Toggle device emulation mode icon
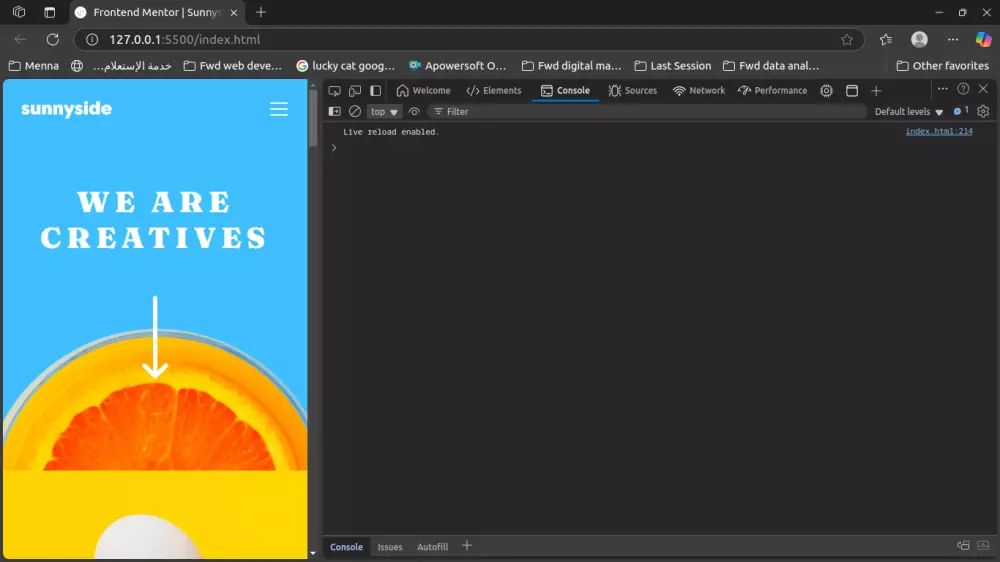1000x562 pixels. pyautogui.click(x=355, y=91)
